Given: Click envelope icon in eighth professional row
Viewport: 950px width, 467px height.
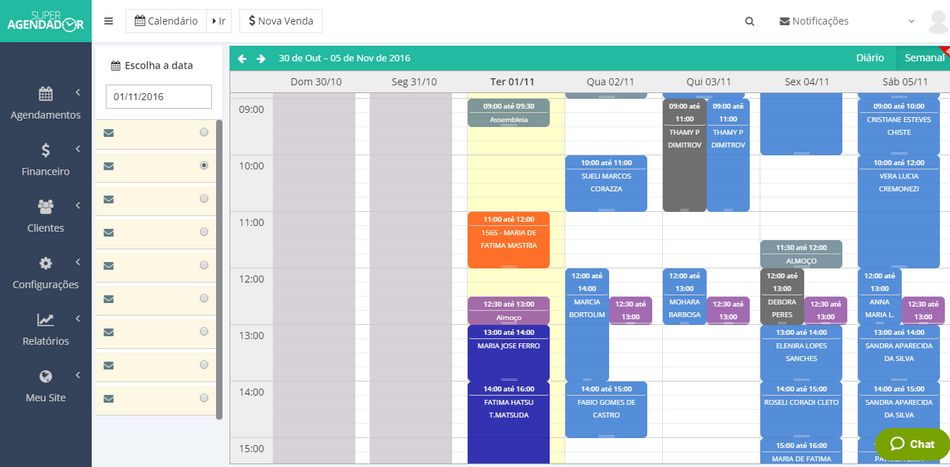Looking at the screenshot, I should (x=108, y=365).
